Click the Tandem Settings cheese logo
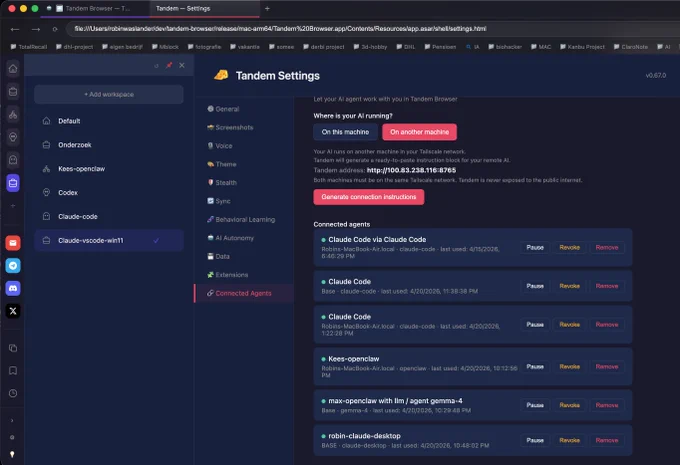Screen dimensions: 680x465 coord(221,75)
